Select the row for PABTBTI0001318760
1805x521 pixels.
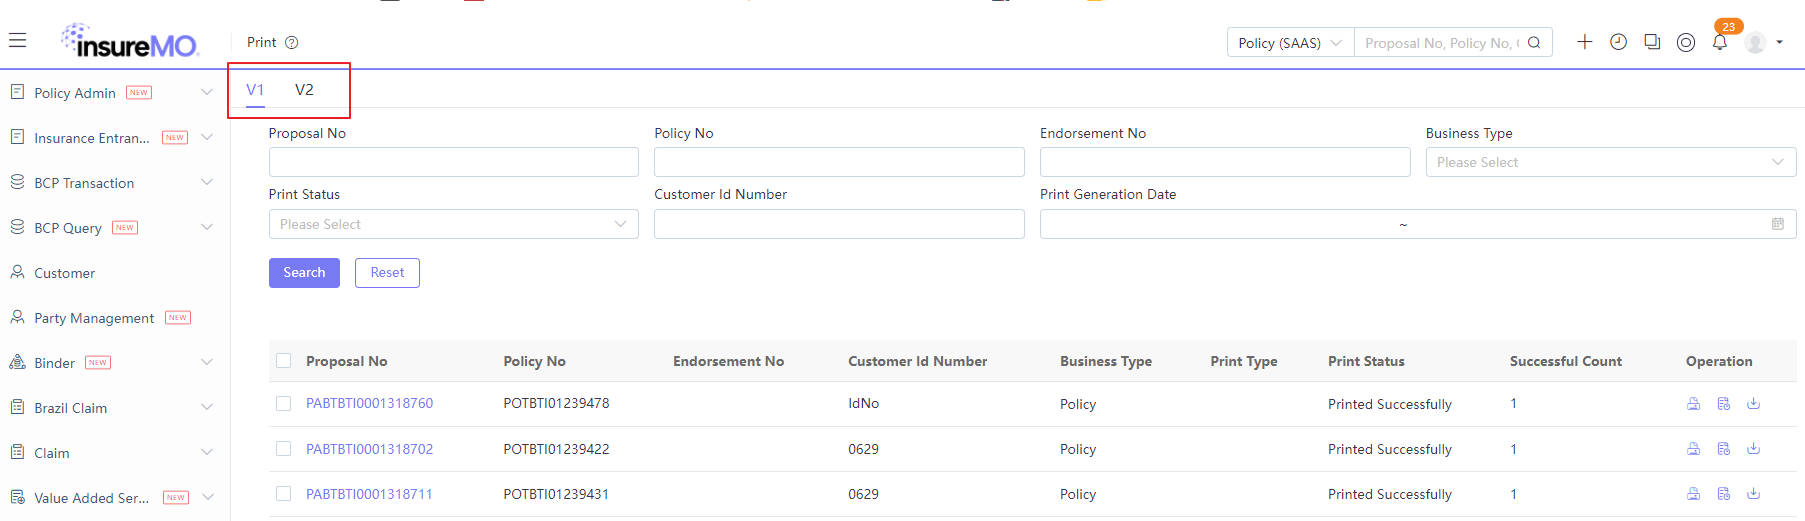pyautogui.click(x=284, y=404)
